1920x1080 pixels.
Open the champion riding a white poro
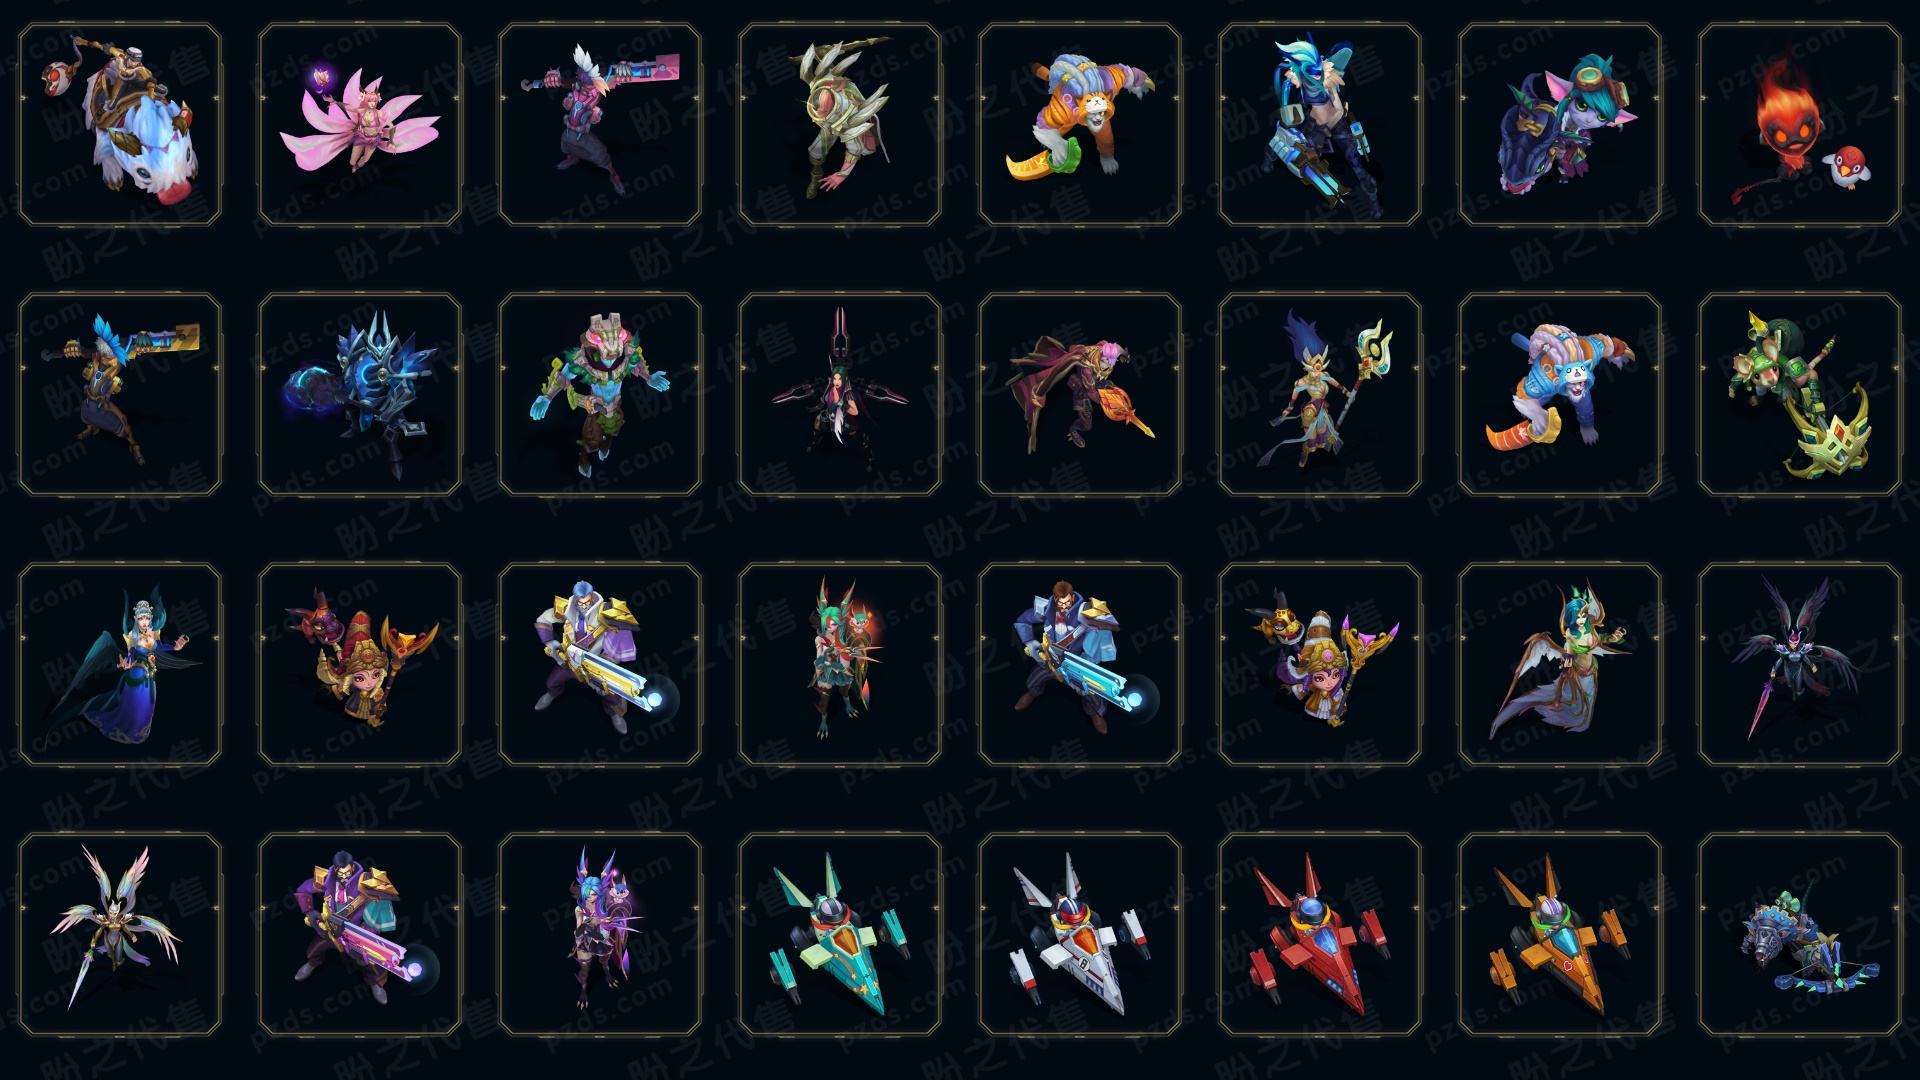(x=120, y=125)
